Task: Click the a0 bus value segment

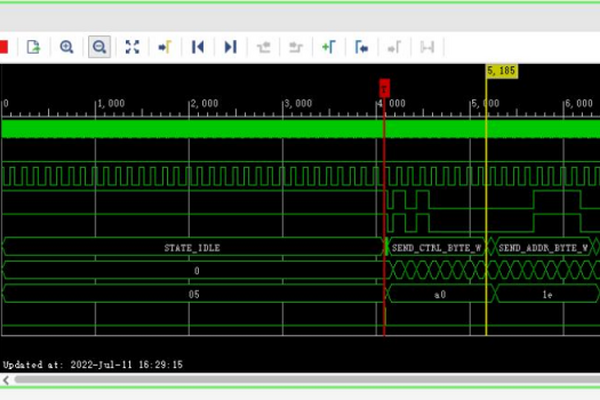Action: 438,294
